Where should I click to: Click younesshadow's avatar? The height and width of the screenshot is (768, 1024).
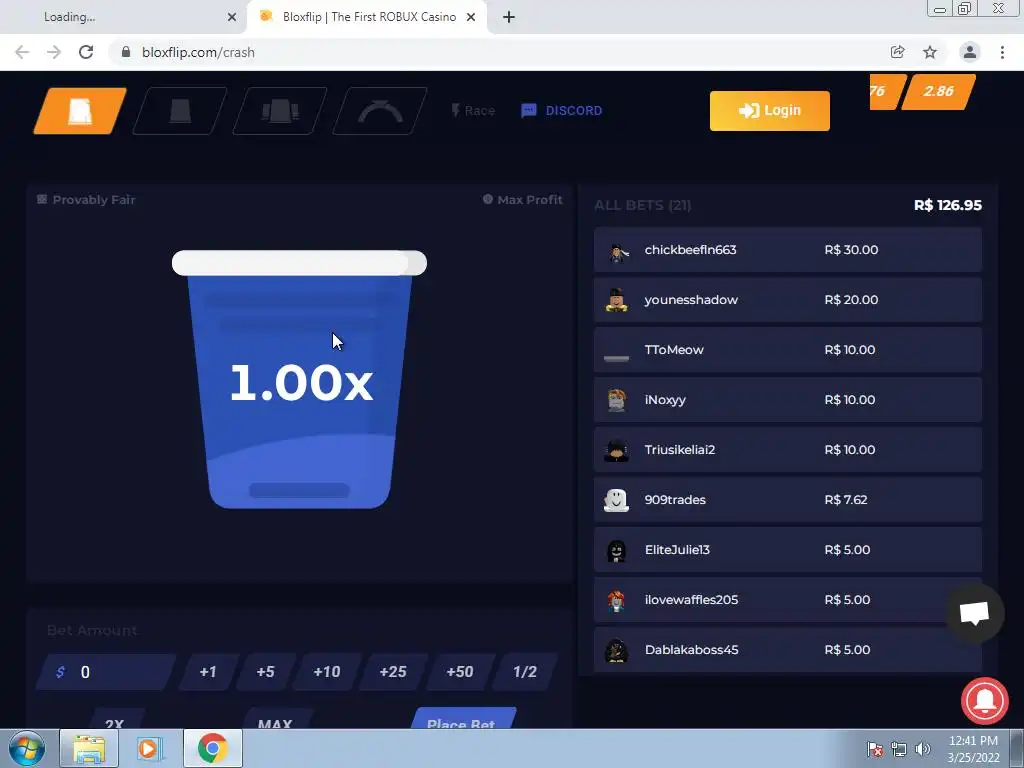coord(616,300)
